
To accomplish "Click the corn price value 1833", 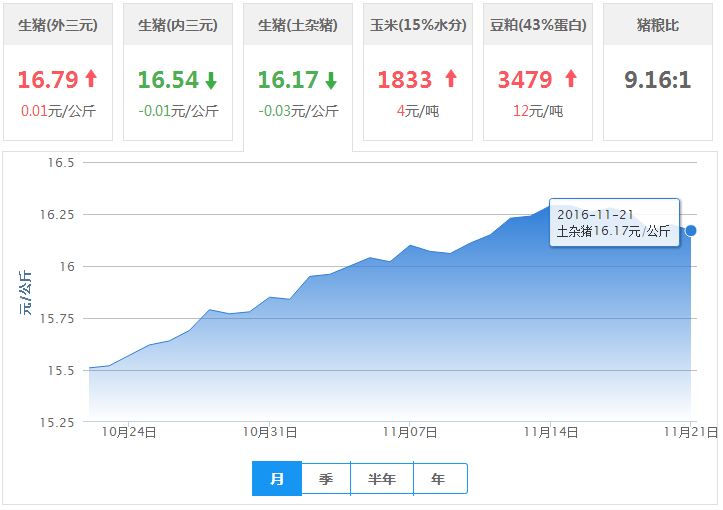I will pos(405,80).
